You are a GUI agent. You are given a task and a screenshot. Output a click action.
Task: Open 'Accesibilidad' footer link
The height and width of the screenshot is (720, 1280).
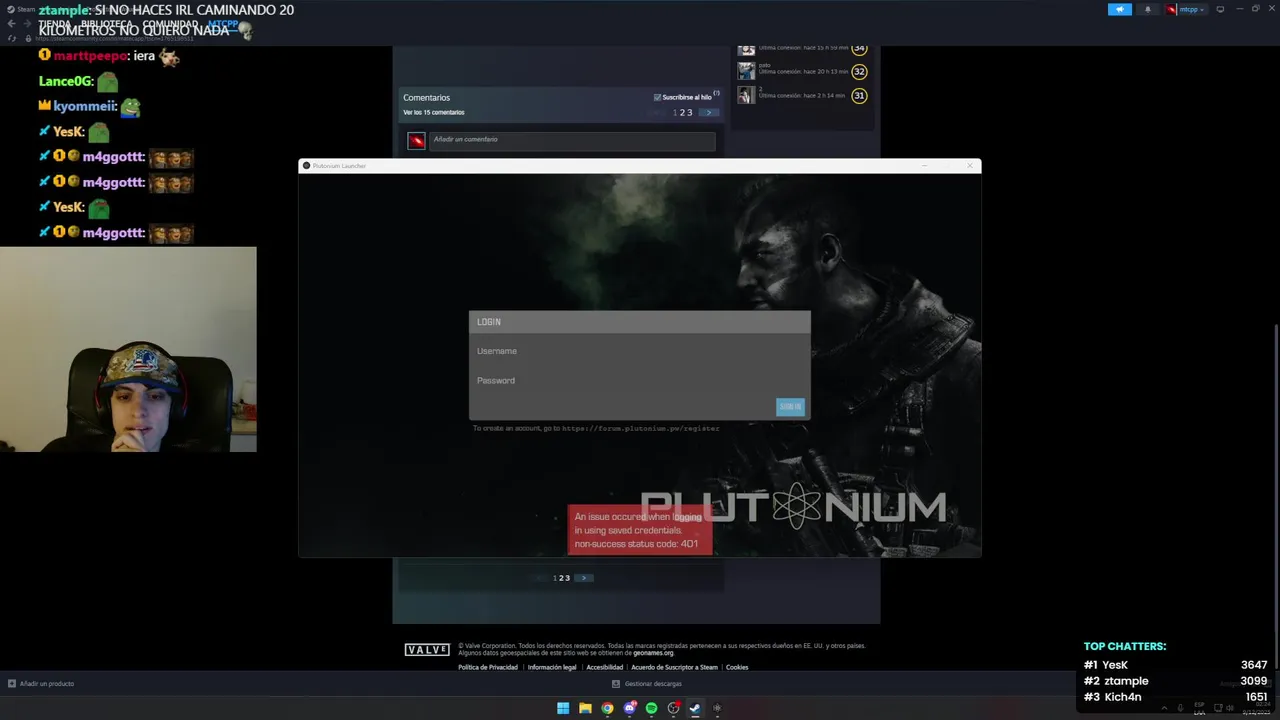(605, 667)
